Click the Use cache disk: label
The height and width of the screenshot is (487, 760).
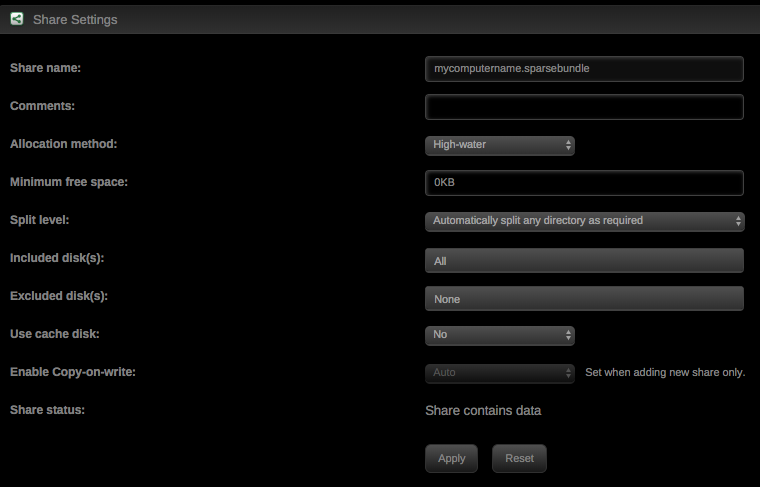pyautogui.click(x=55, y=334)
